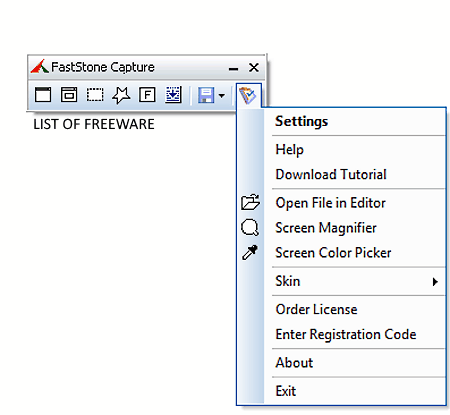Open the Skin submenu
The width and height of the screenshot is (450, 415).
point(355,281)
